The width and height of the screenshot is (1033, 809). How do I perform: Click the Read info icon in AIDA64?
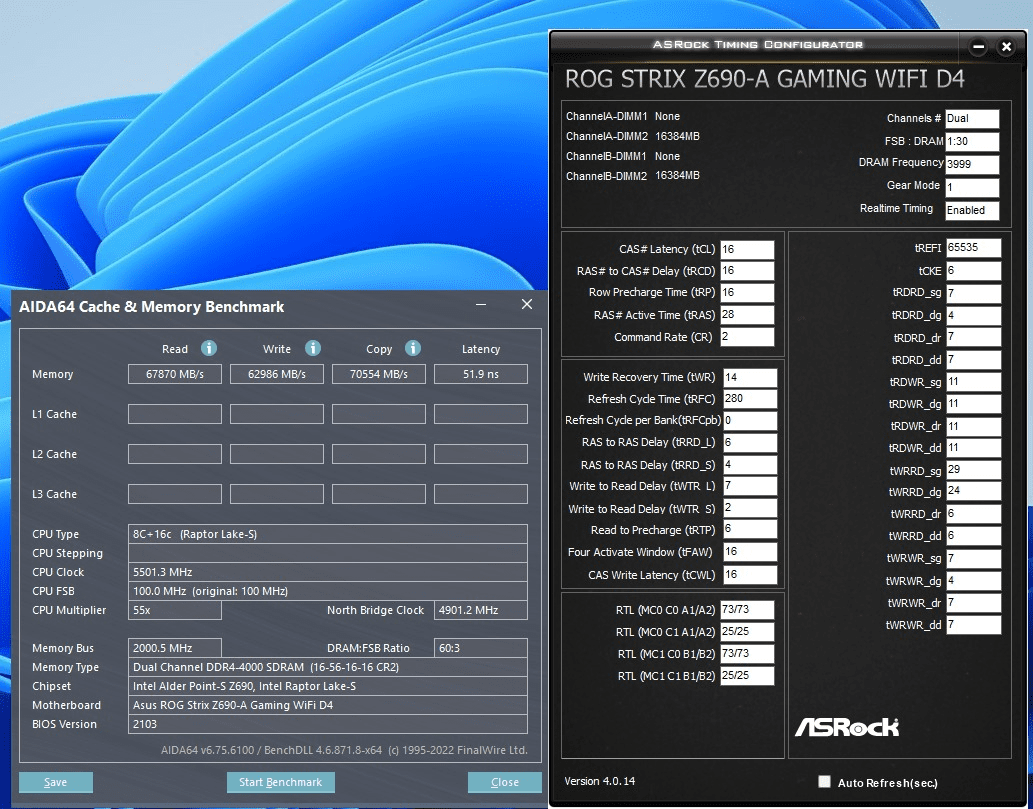(x=209, y=348)
